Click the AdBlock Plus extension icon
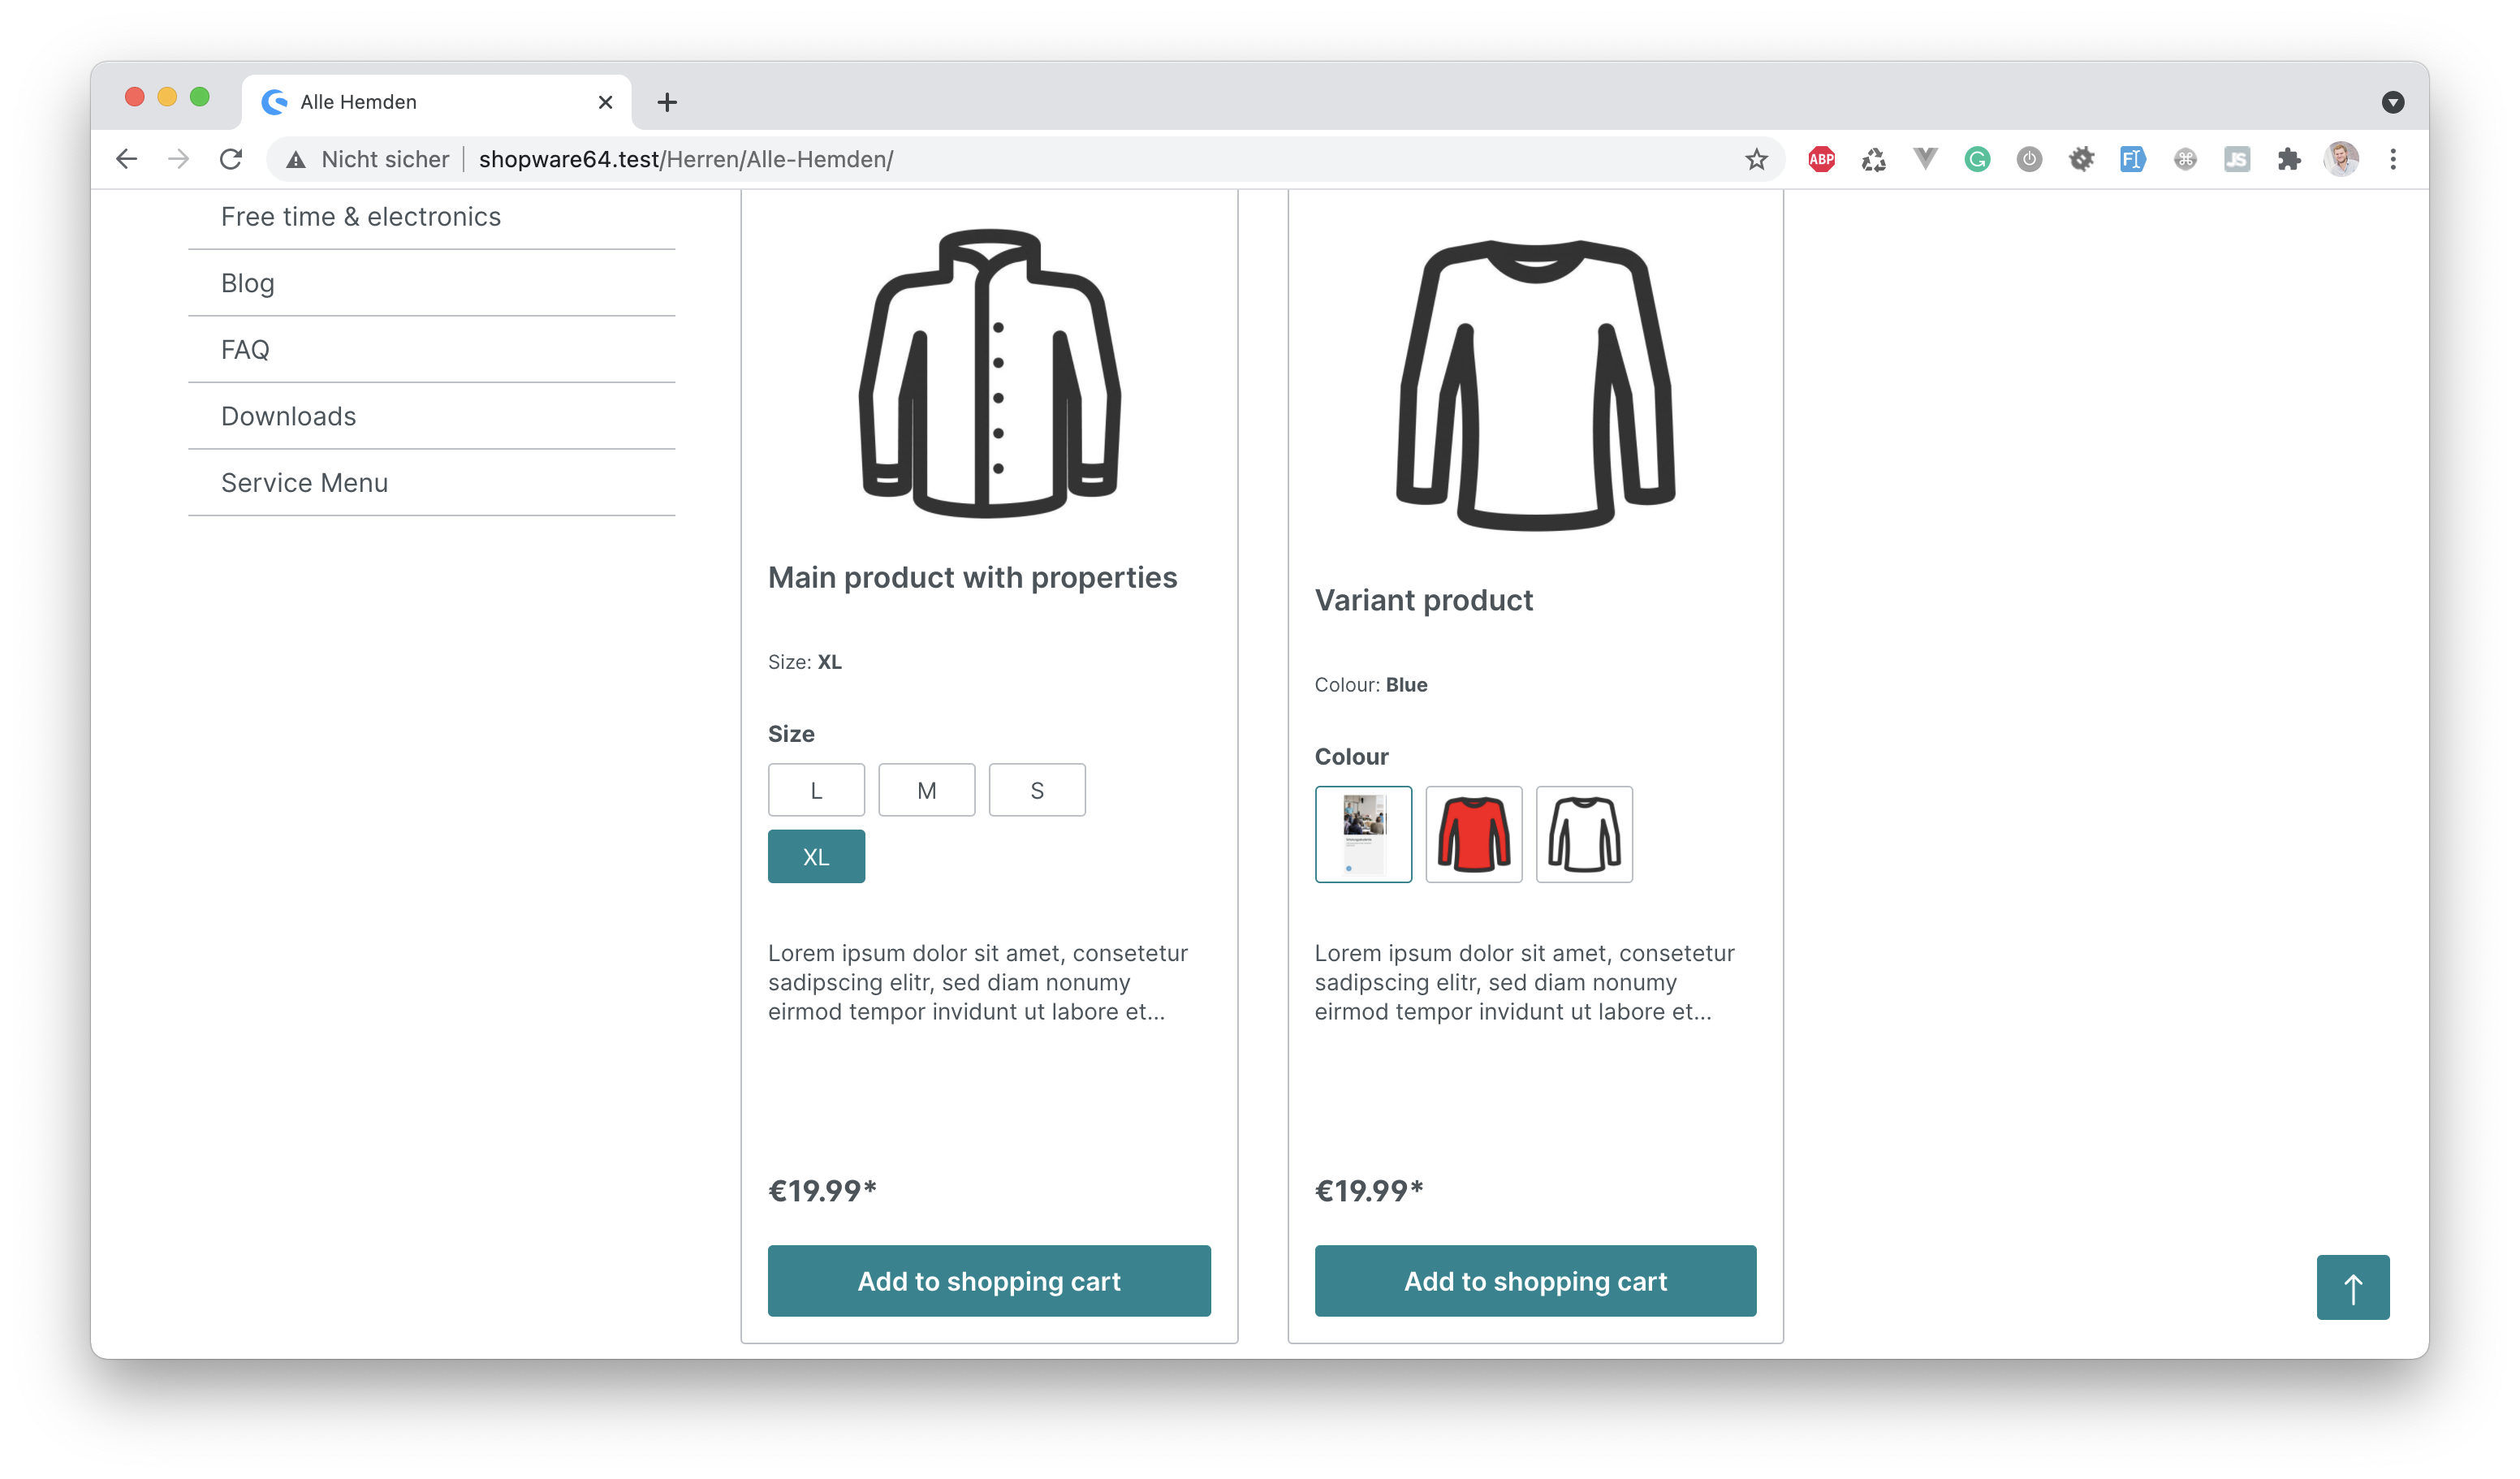Viewport: 2520px width, 1479px height. click(x=1821, y=159)
